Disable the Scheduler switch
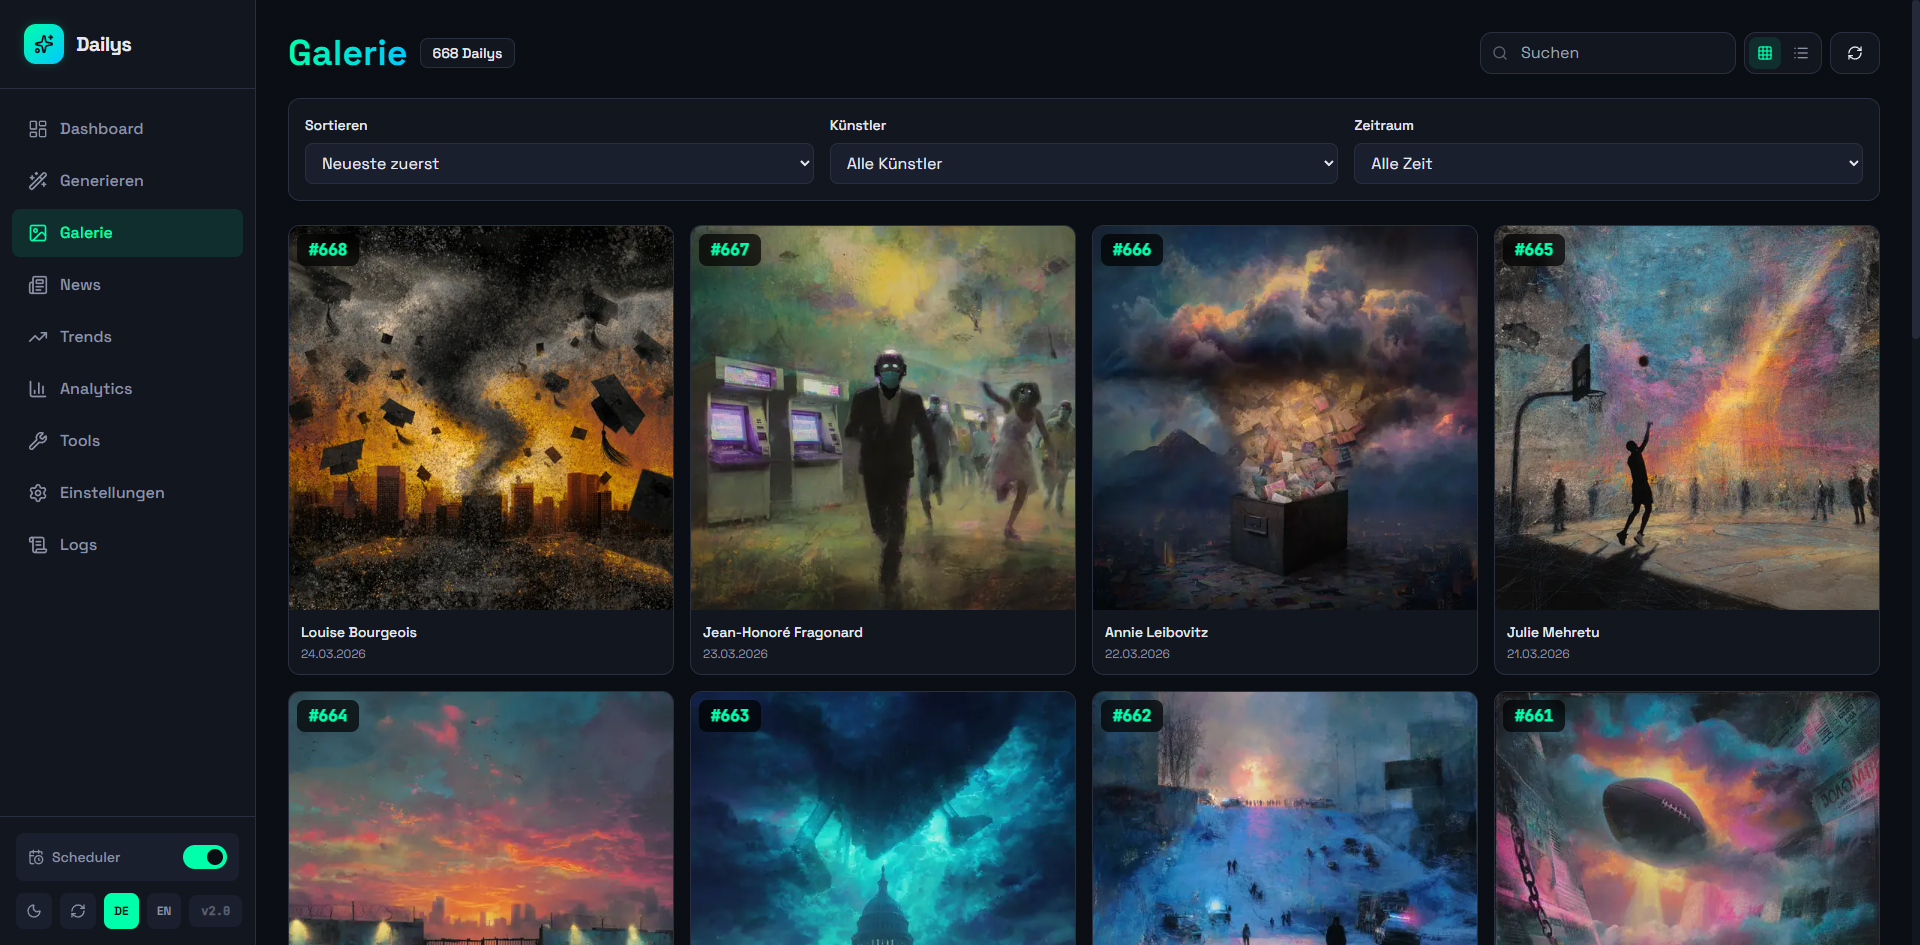 click(205, 857)
